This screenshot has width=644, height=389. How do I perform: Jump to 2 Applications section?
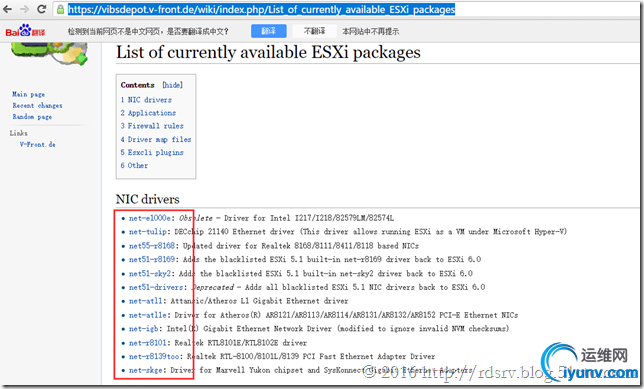click(148, 113)
